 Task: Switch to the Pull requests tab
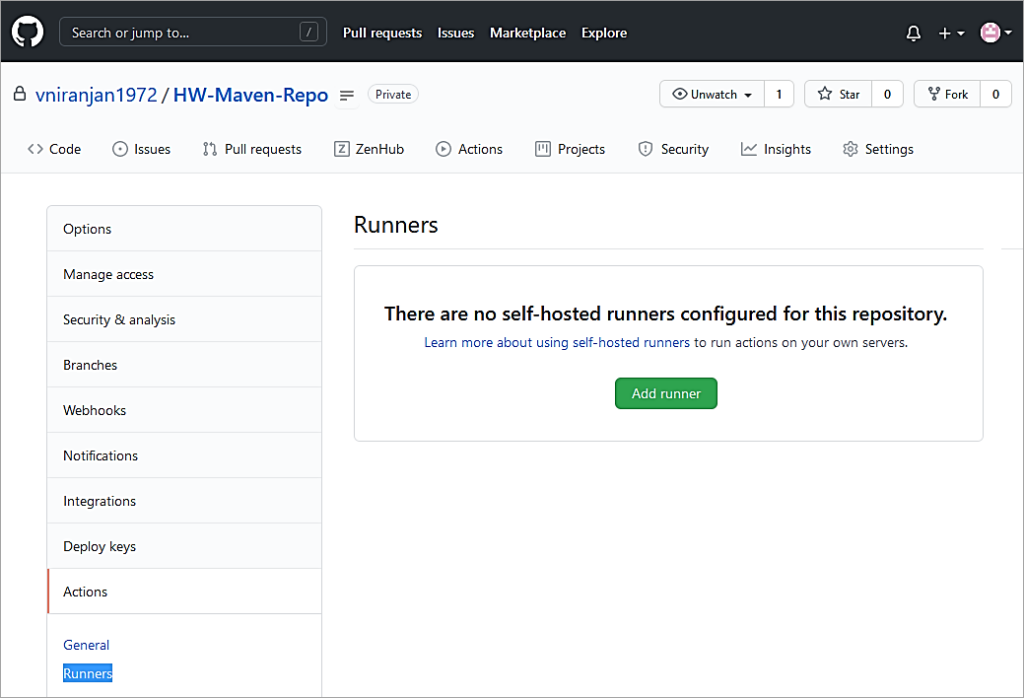coord(252,148)
